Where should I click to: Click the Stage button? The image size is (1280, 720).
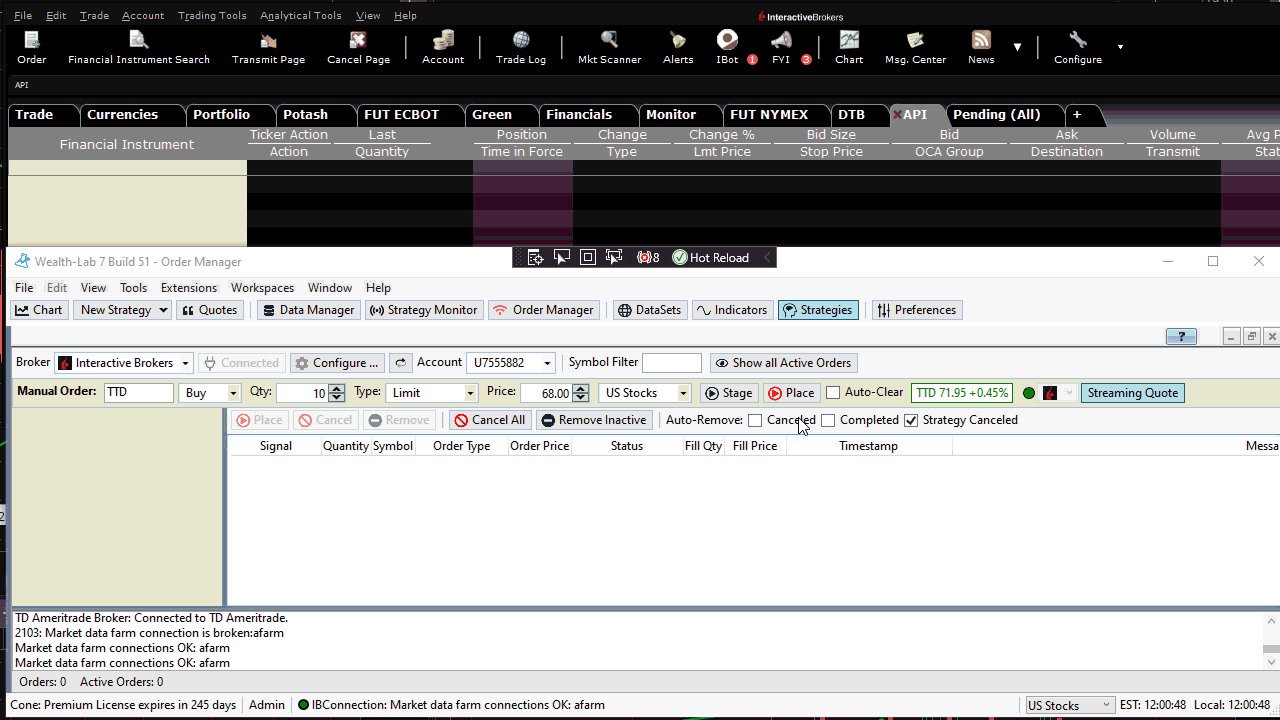728,393
